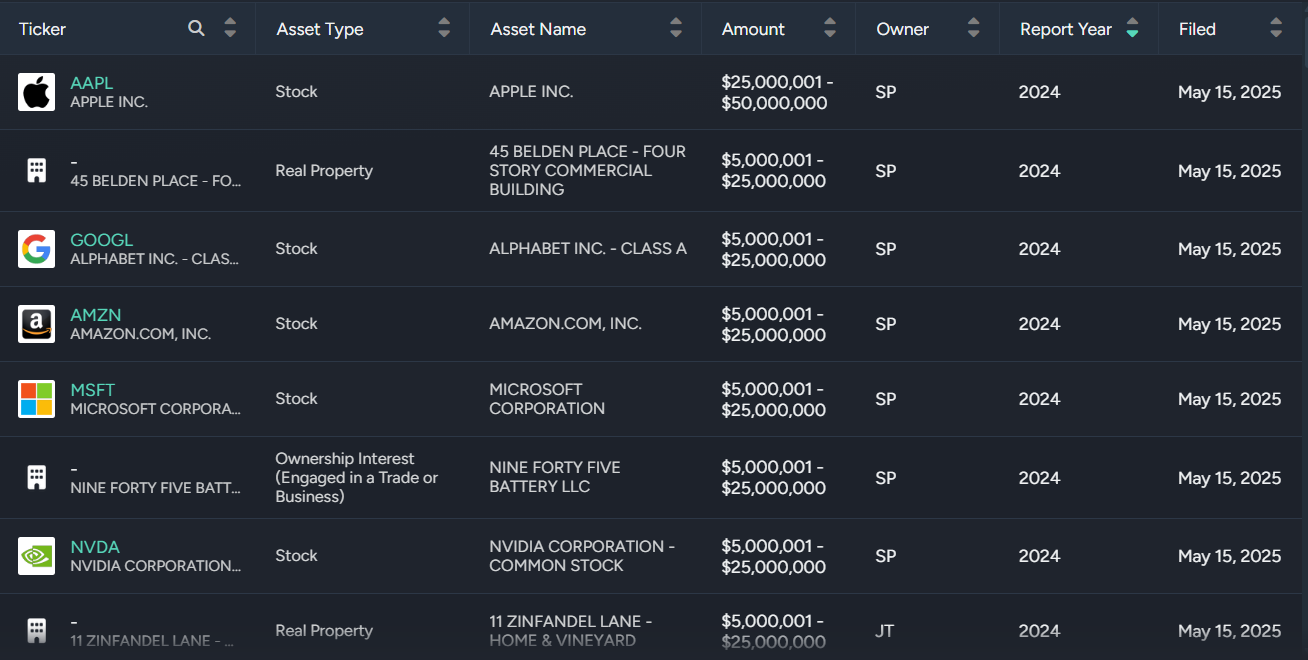Screen dimensions: 1308x660
Task: Click the Apple logo icon
Action: click(x=36, y=92)
